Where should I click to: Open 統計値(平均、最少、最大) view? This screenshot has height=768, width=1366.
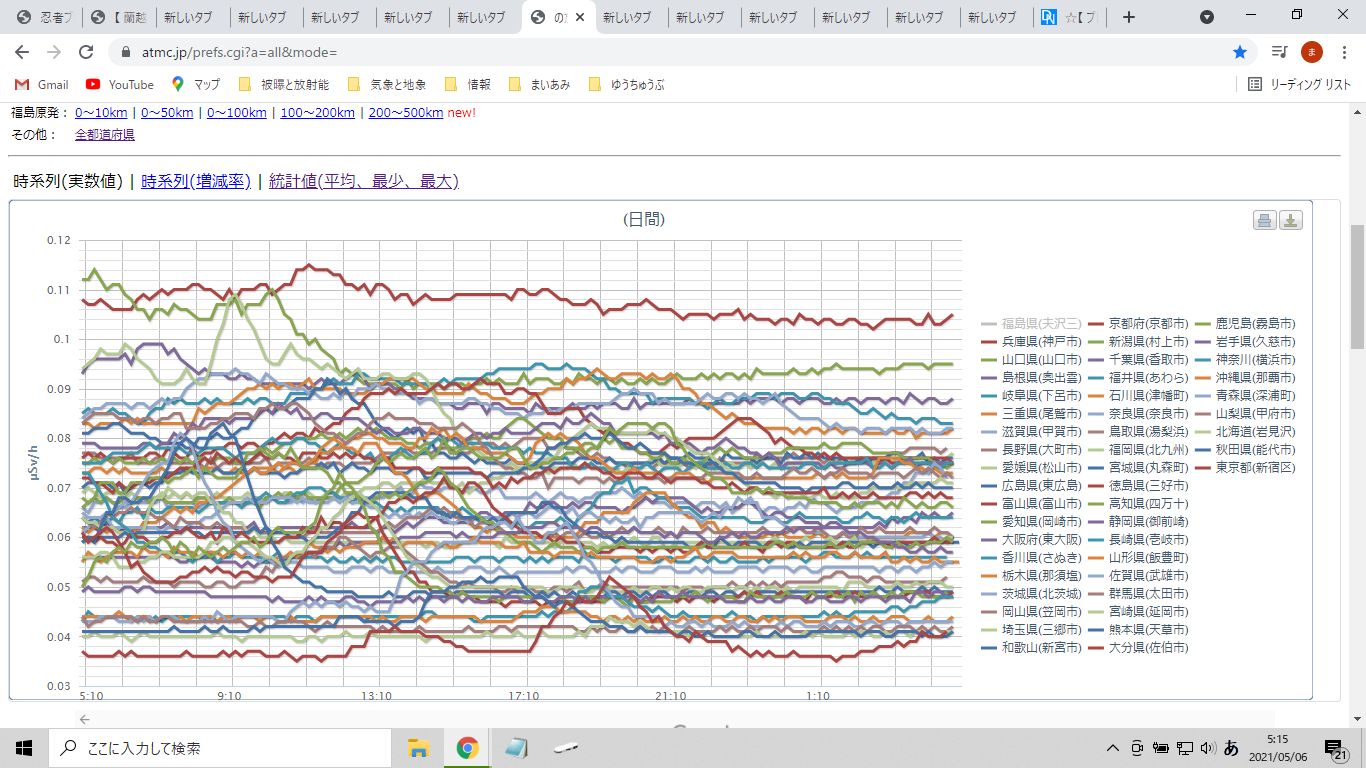coord(364,181)
